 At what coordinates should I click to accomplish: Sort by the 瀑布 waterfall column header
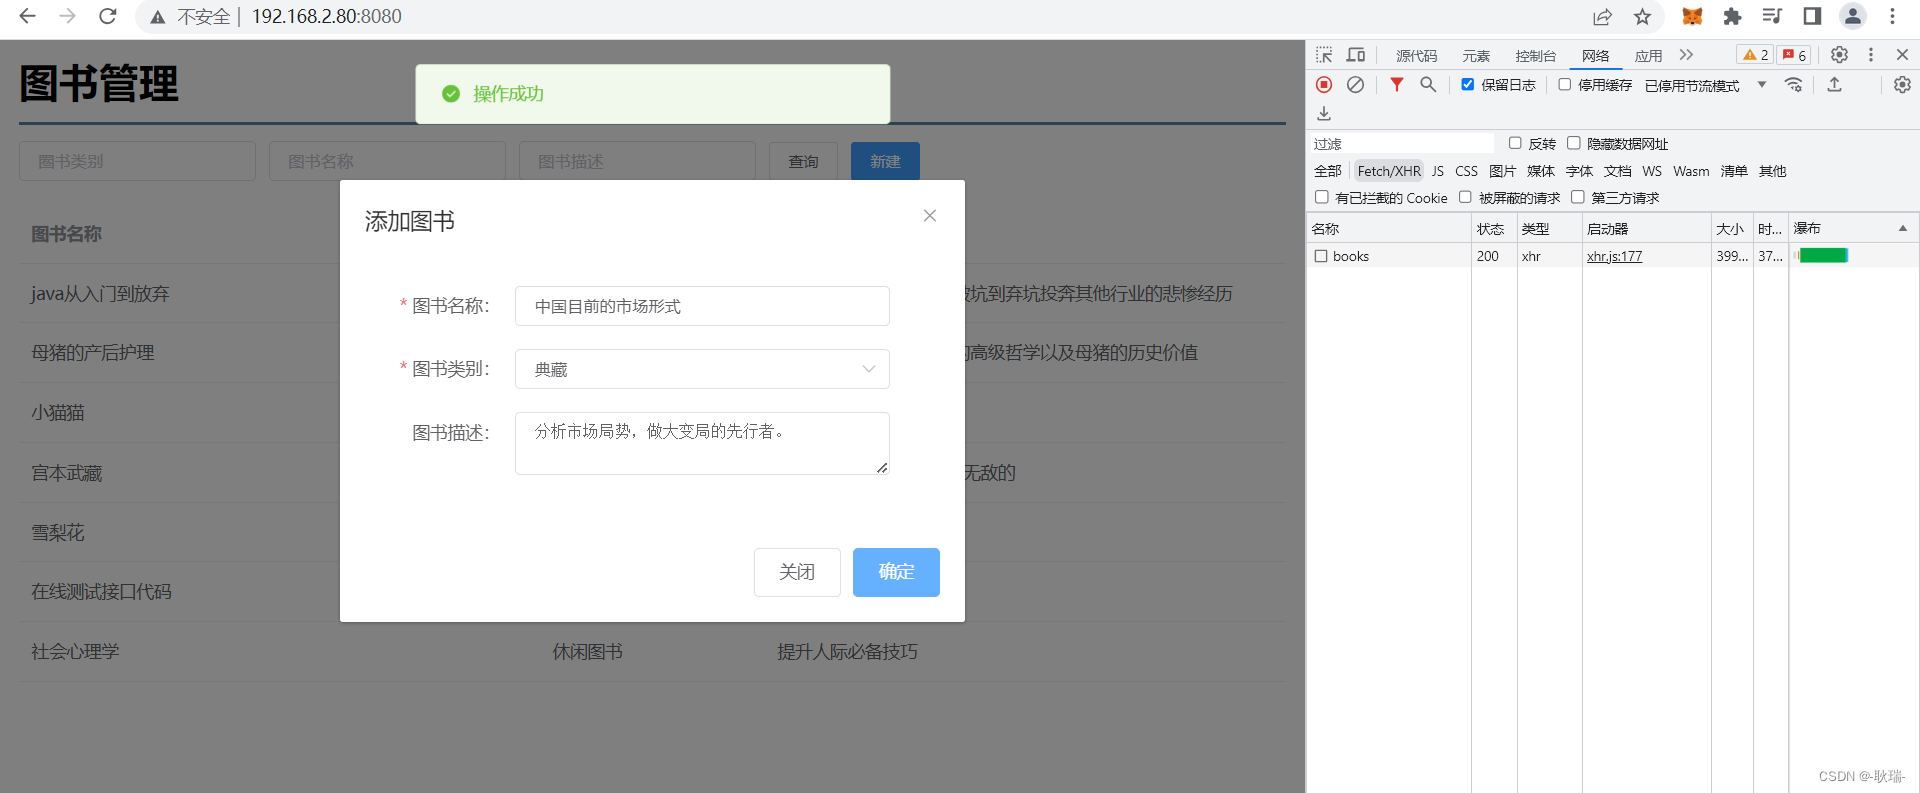1853,228
